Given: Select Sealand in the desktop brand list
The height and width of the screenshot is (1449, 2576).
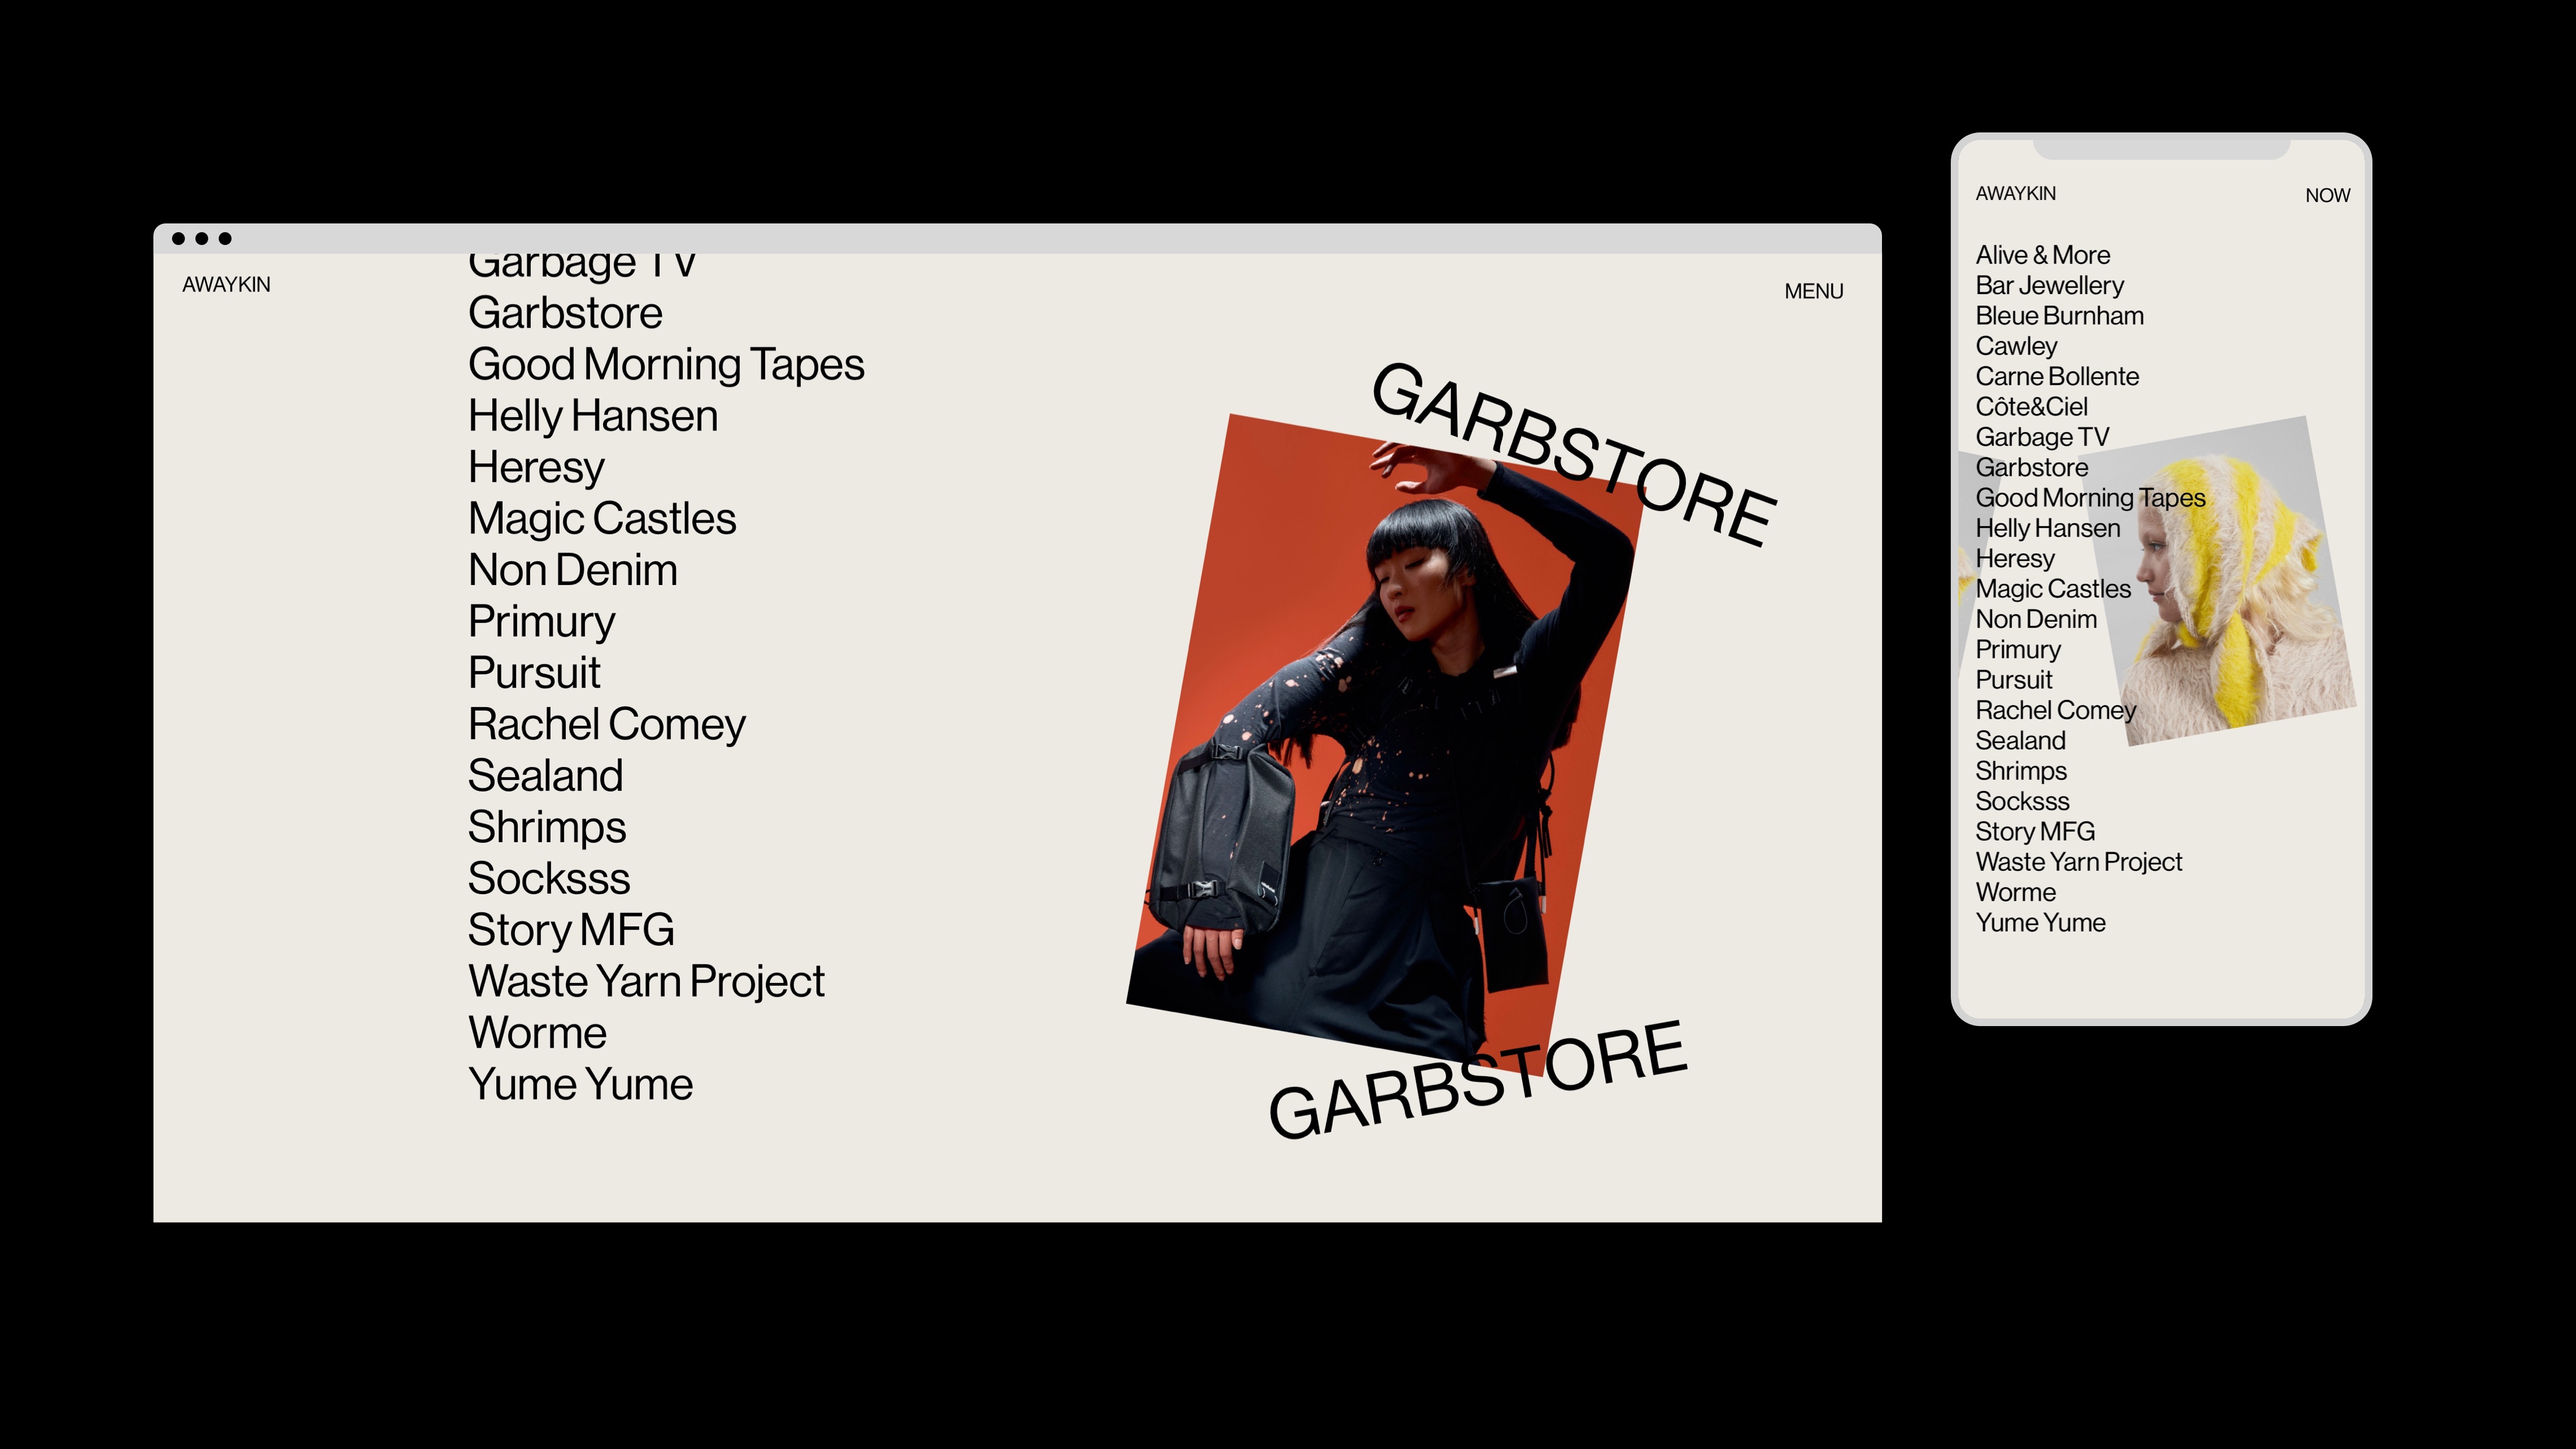Looking at the screenshot, I should [x=546, y=776].
